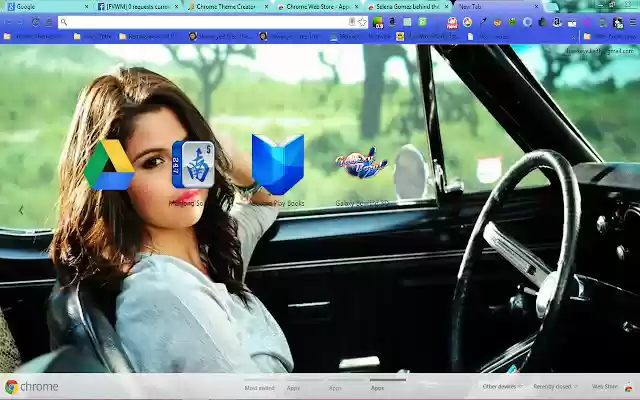Click the eyedropper color picker extension
Screen dimensions: 640x400
point(483,22)
